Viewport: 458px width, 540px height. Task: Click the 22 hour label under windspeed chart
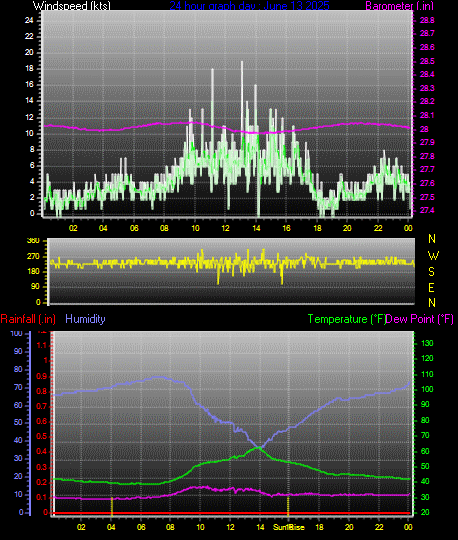pos(378,228)
